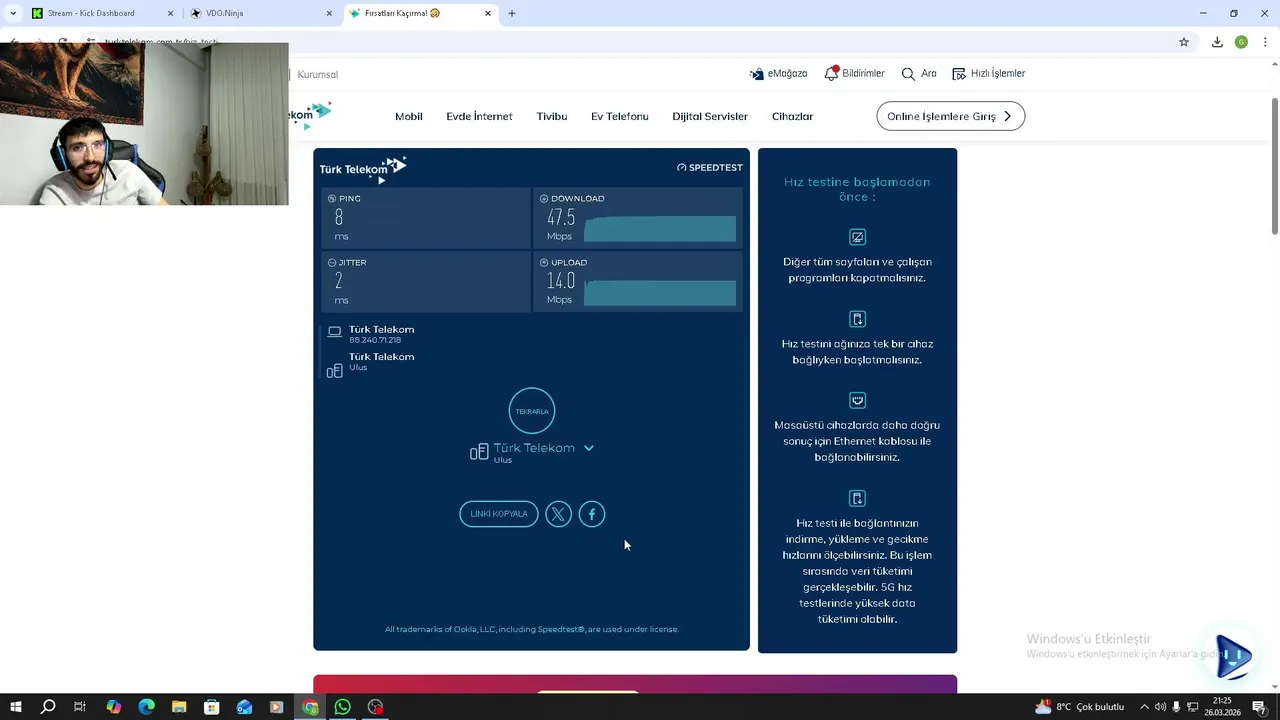Viewport: 1280px width, 720px height.
Task: Open the volume speaker tray icon
Action: (x=1160, y=707)
